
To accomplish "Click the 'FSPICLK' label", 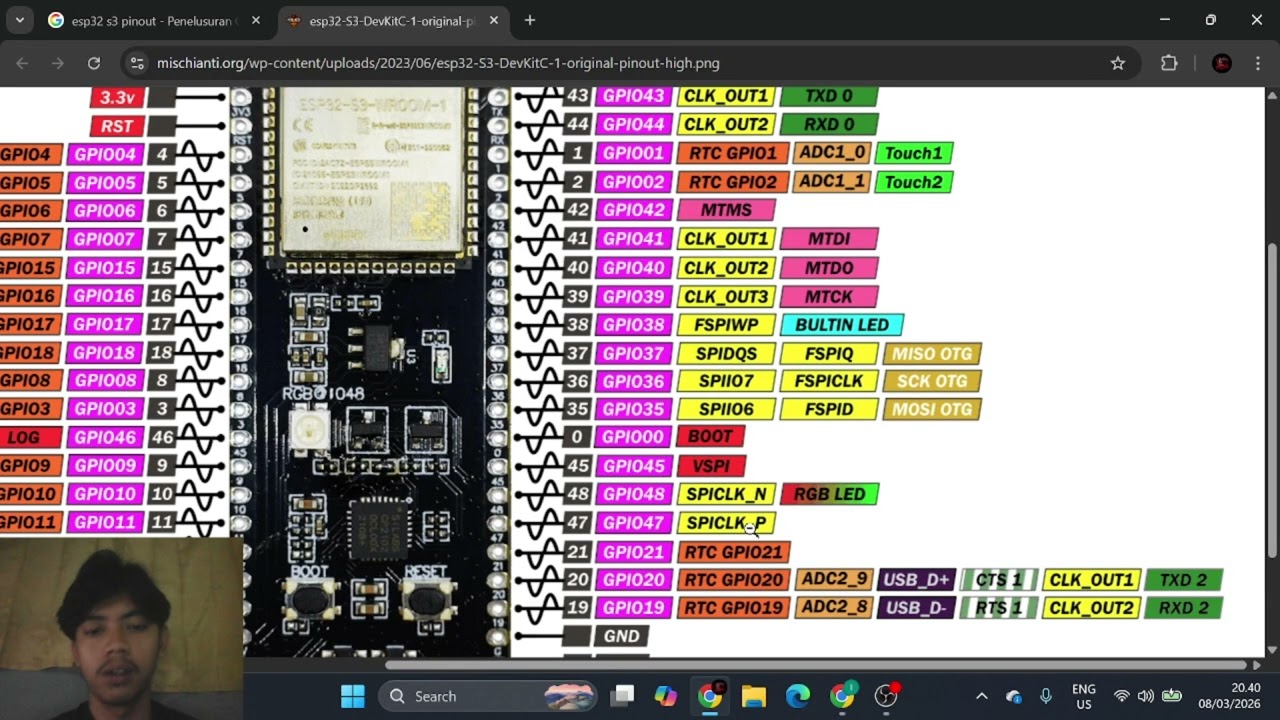I will point(829,381).
